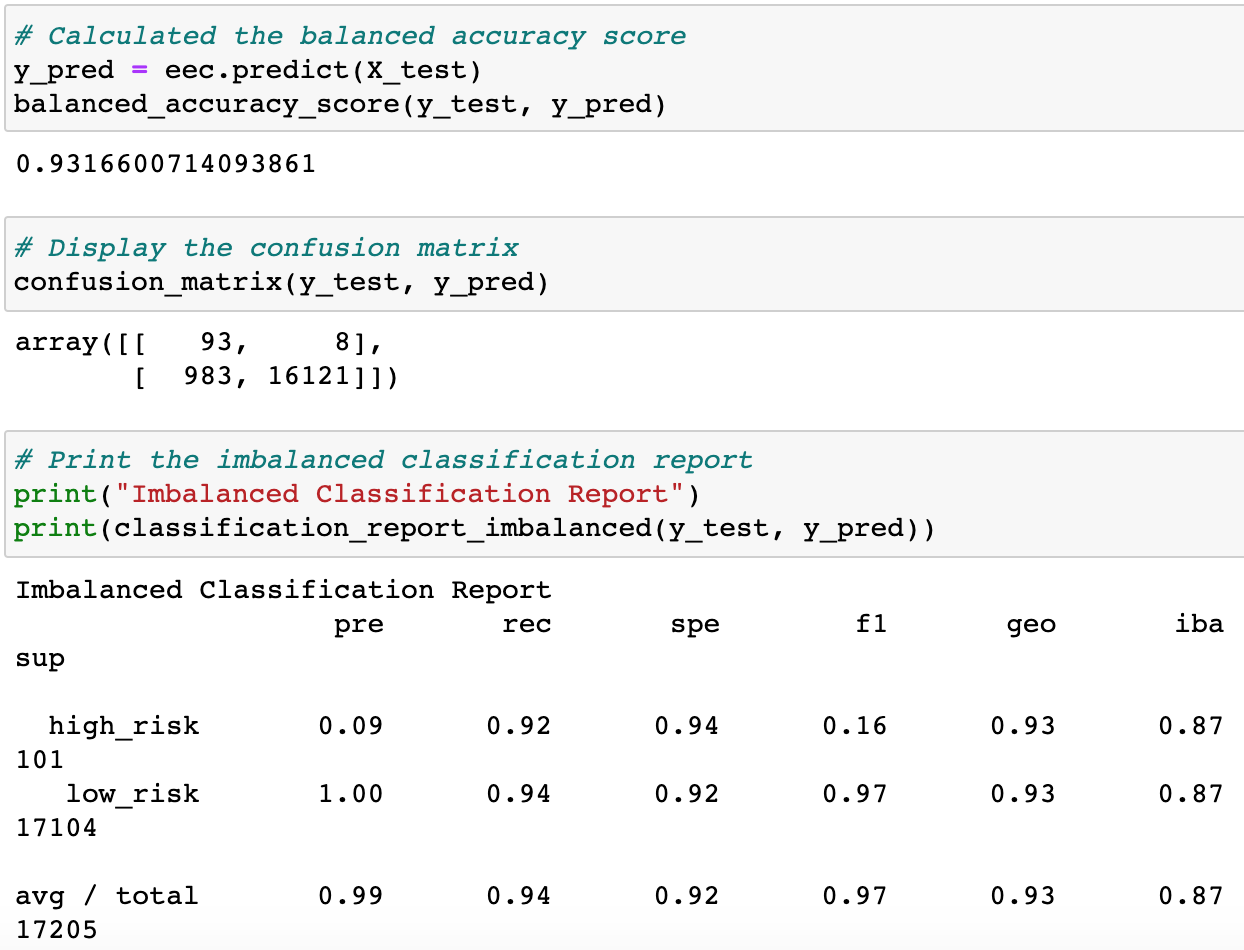
Task: Click the classification_report_imbalanced print line
Action: click(x=475, y=529)
